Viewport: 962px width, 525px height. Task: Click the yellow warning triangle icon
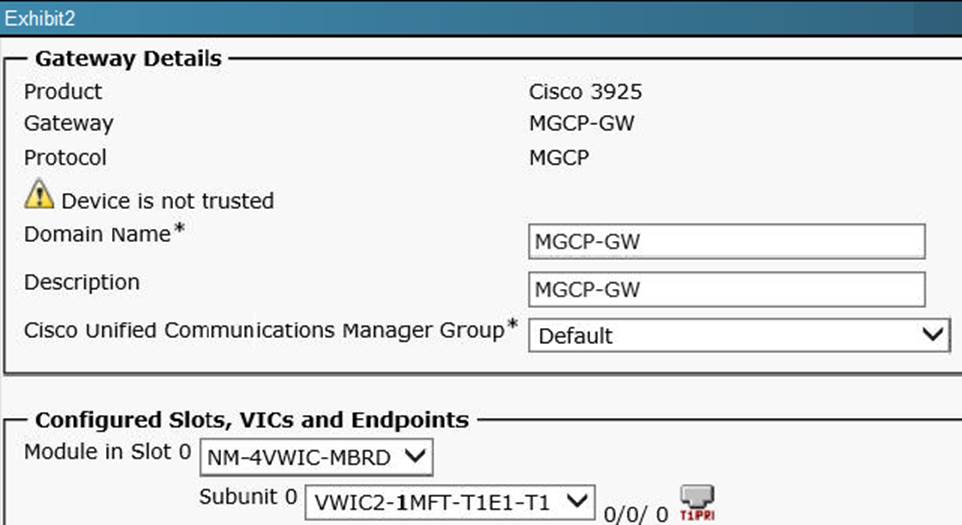(39, 195)
